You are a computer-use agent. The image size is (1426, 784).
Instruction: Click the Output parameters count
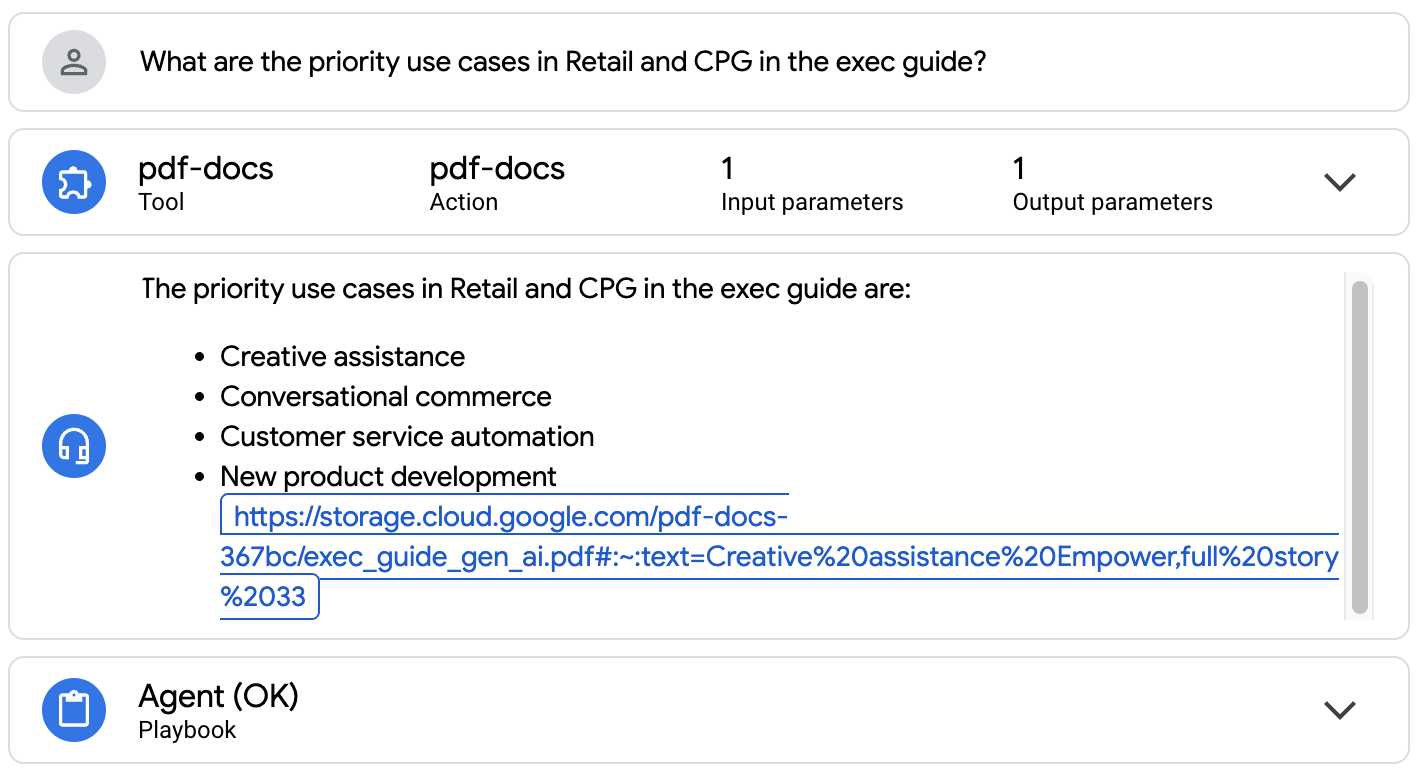1020,169
